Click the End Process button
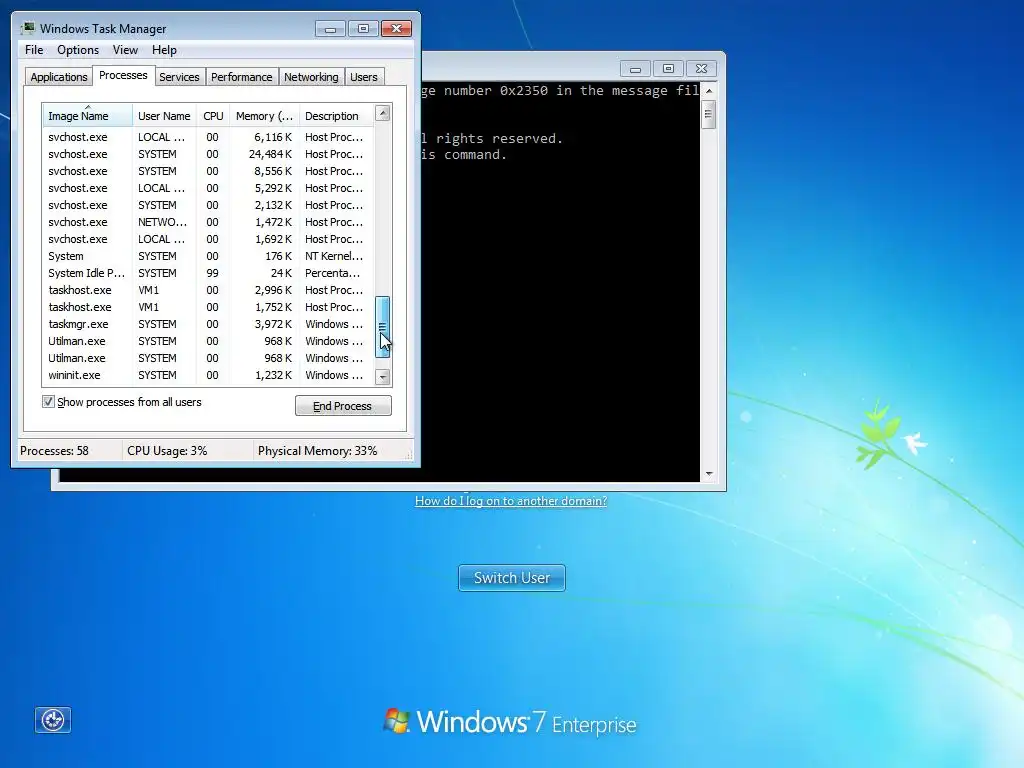 [343, 406]
